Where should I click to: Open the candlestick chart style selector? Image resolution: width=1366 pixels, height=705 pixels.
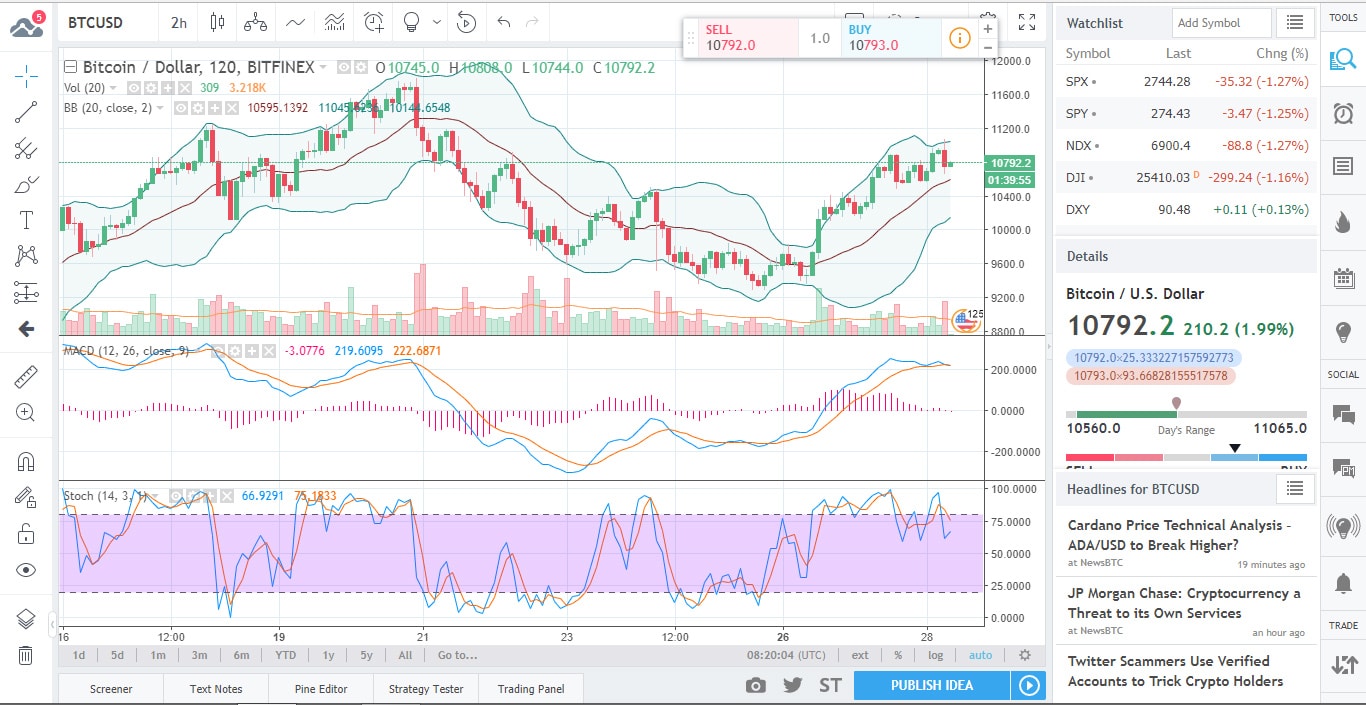click(x=218, y=21)
